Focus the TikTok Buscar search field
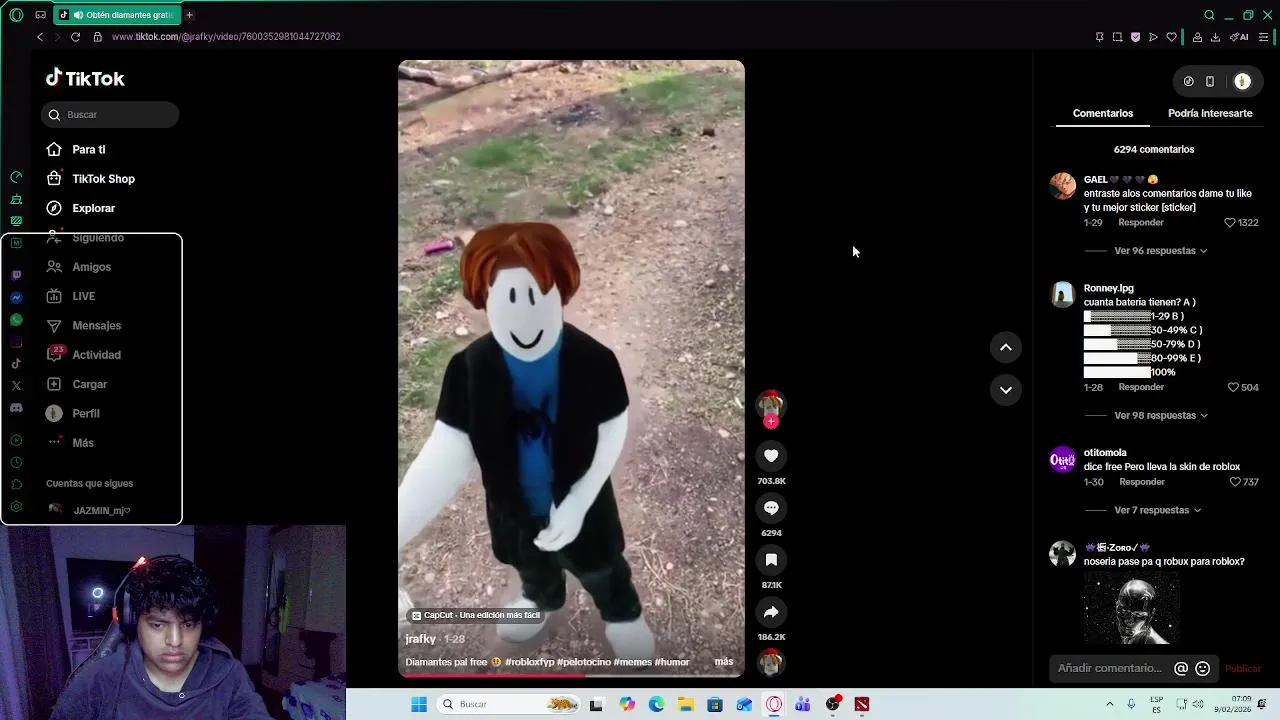Image resolution: width=1280 pixels, height=720 pixels. pos(110,115)
